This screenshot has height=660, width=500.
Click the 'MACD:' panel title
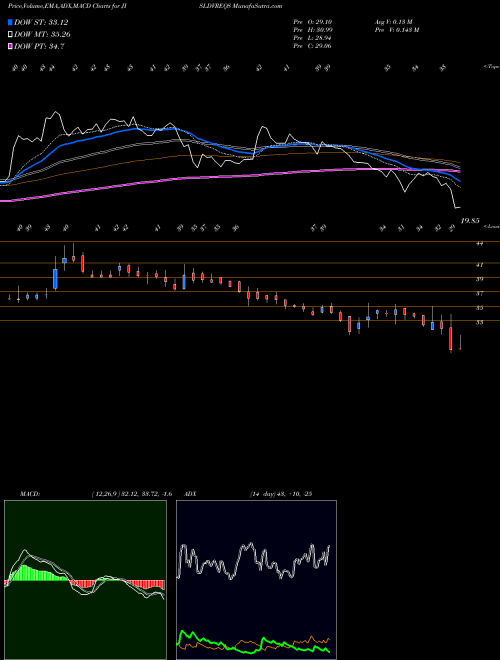click(x=30, y=494)
